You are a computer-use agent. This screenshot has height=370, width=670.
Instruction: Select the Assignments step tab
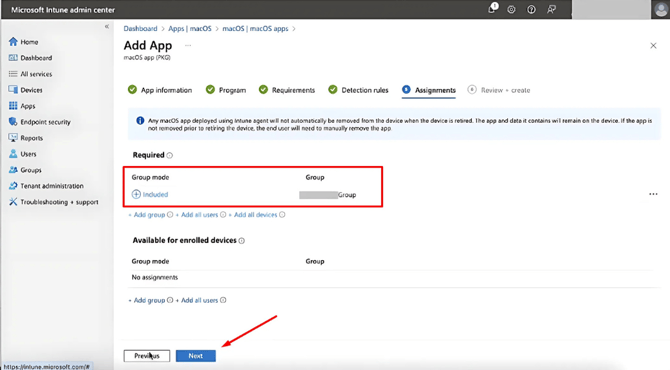click(429, 90)
